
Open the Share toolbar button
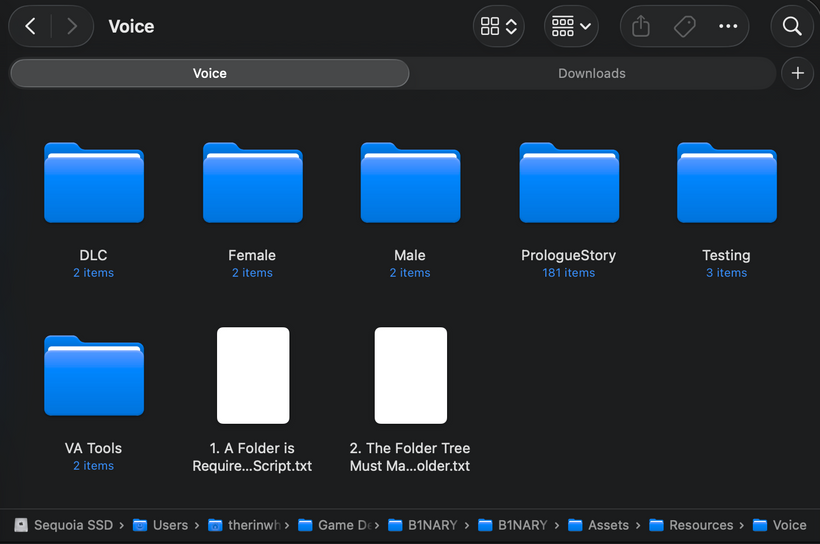click(x=641, y=27)
